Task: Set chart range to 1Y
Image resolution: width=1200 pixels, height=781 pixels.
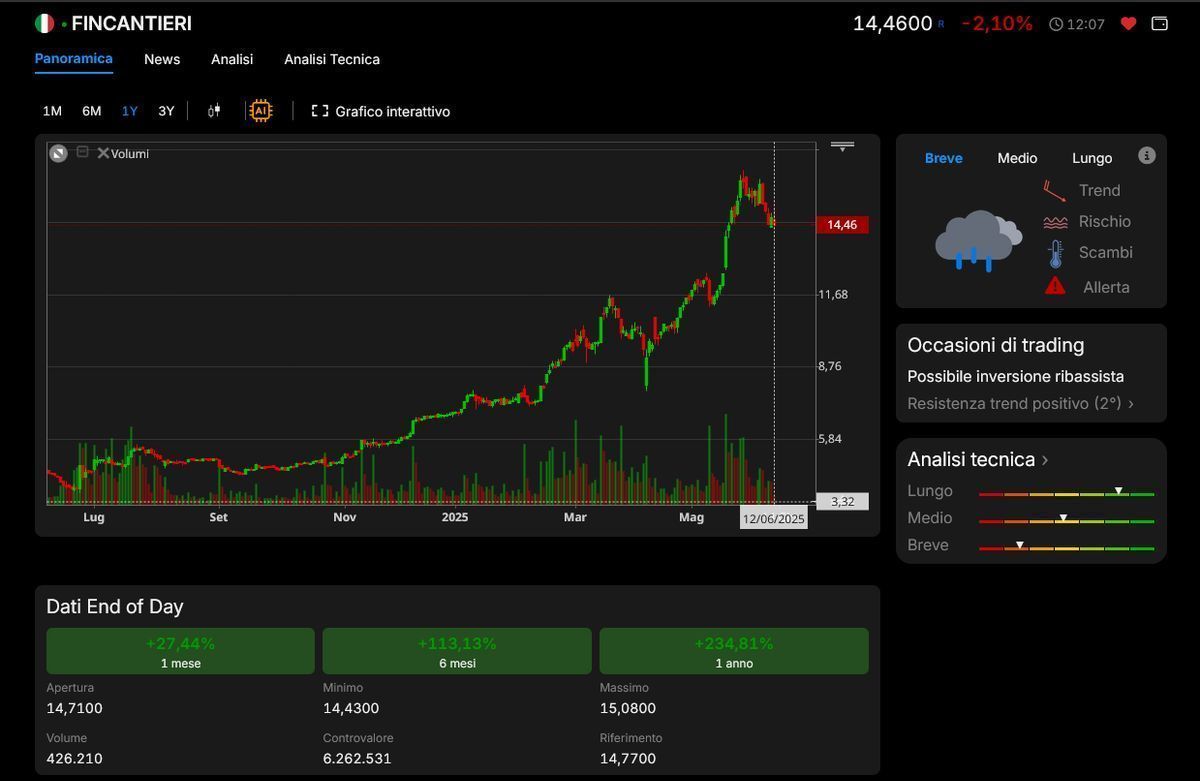Action: [130, 111]
